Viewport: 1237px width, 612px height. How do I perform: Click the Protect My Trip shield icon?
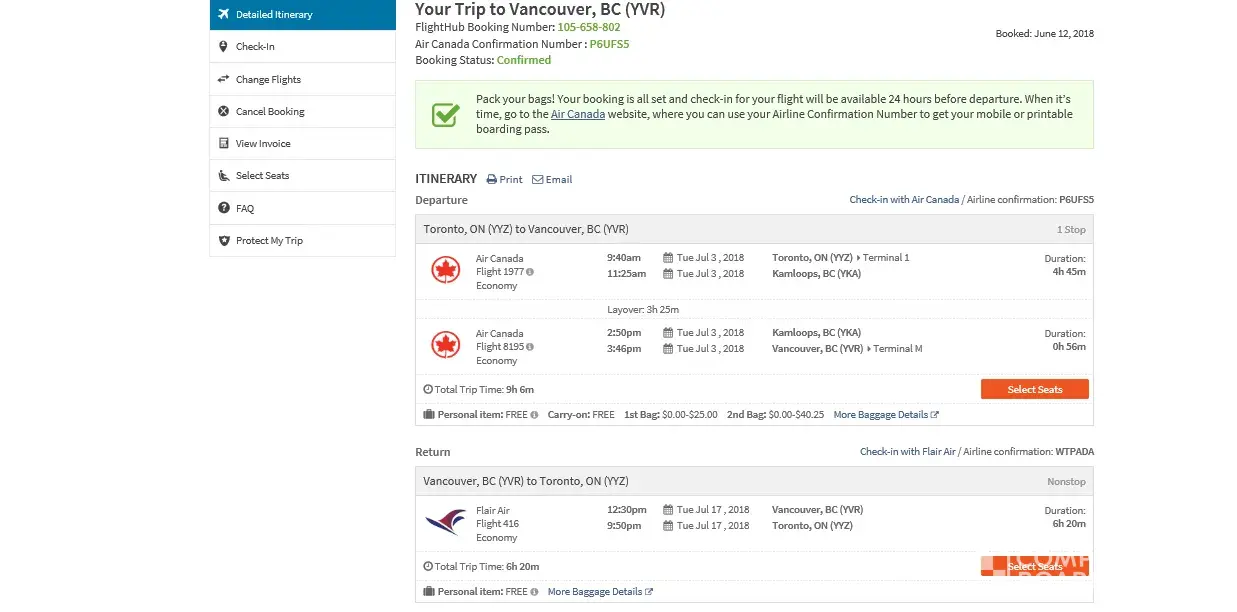coord(224,240)
